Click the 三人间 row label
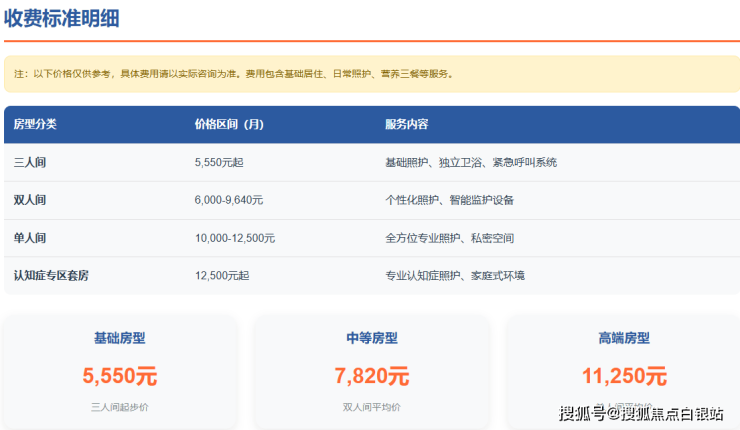The height and width of the screenshot is (430, 740). 30,162
